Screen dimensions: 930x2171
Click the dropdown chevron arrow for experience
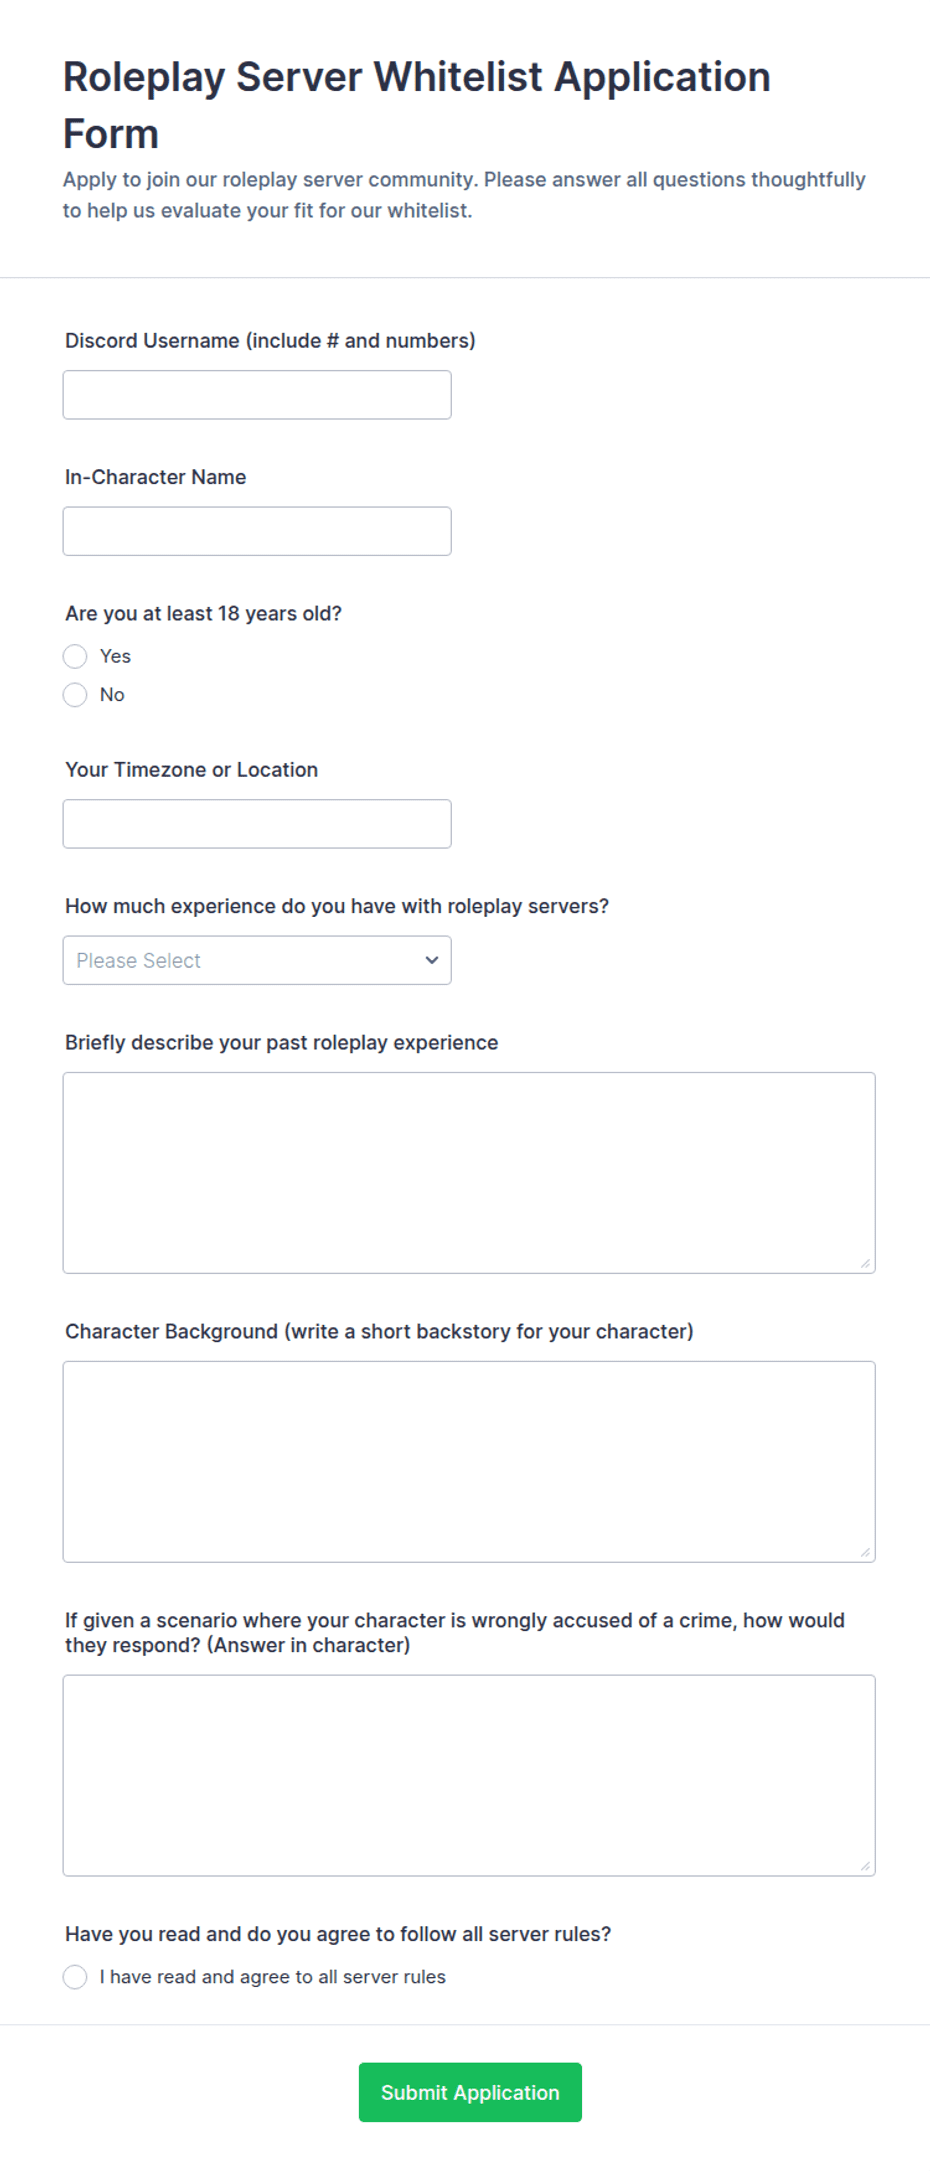432,960
